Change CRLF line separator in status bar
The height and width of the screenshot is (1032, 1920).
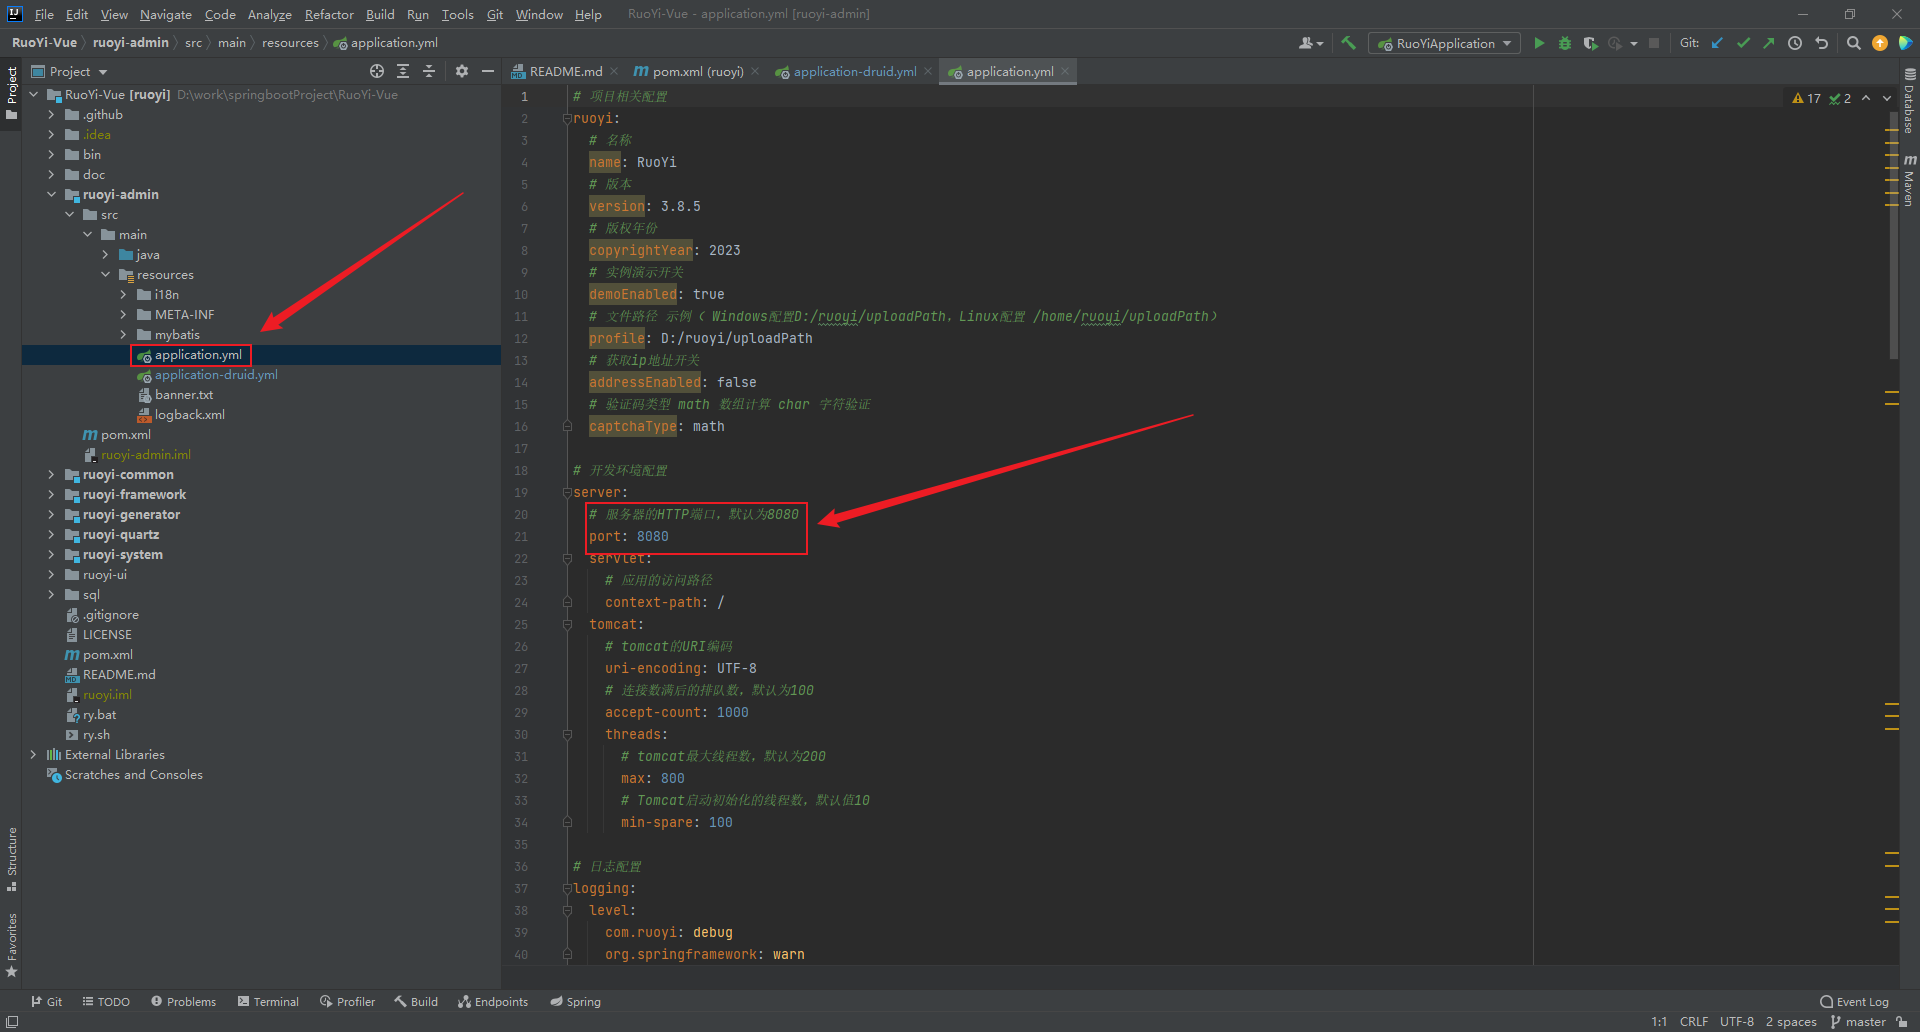[1693, 1021]
